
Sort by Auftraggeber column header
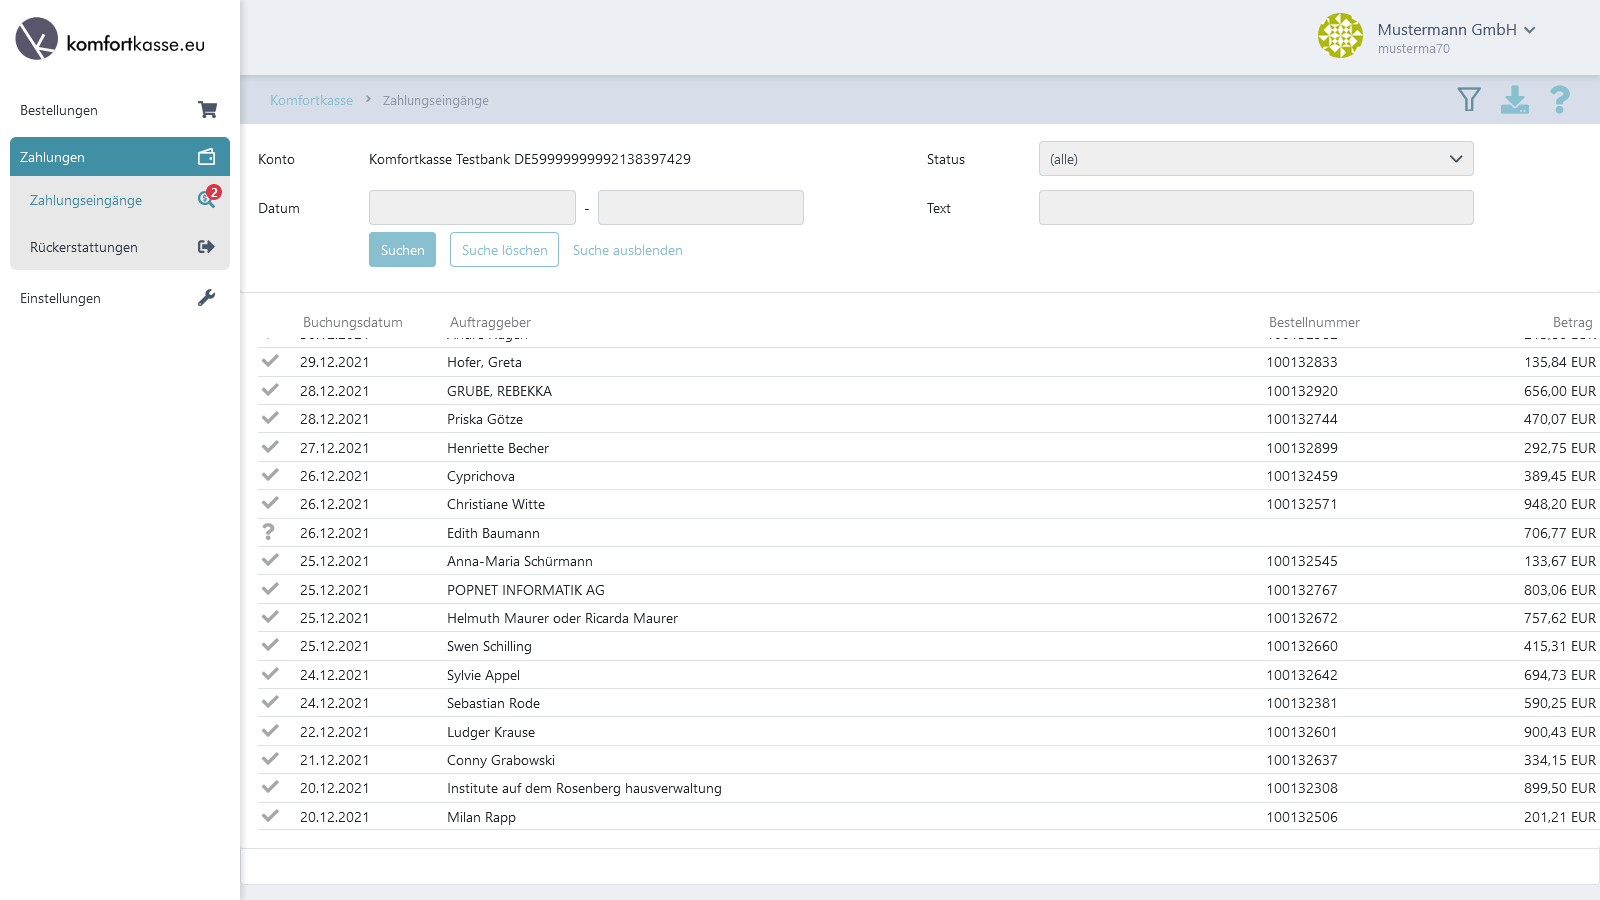(490, 322)
